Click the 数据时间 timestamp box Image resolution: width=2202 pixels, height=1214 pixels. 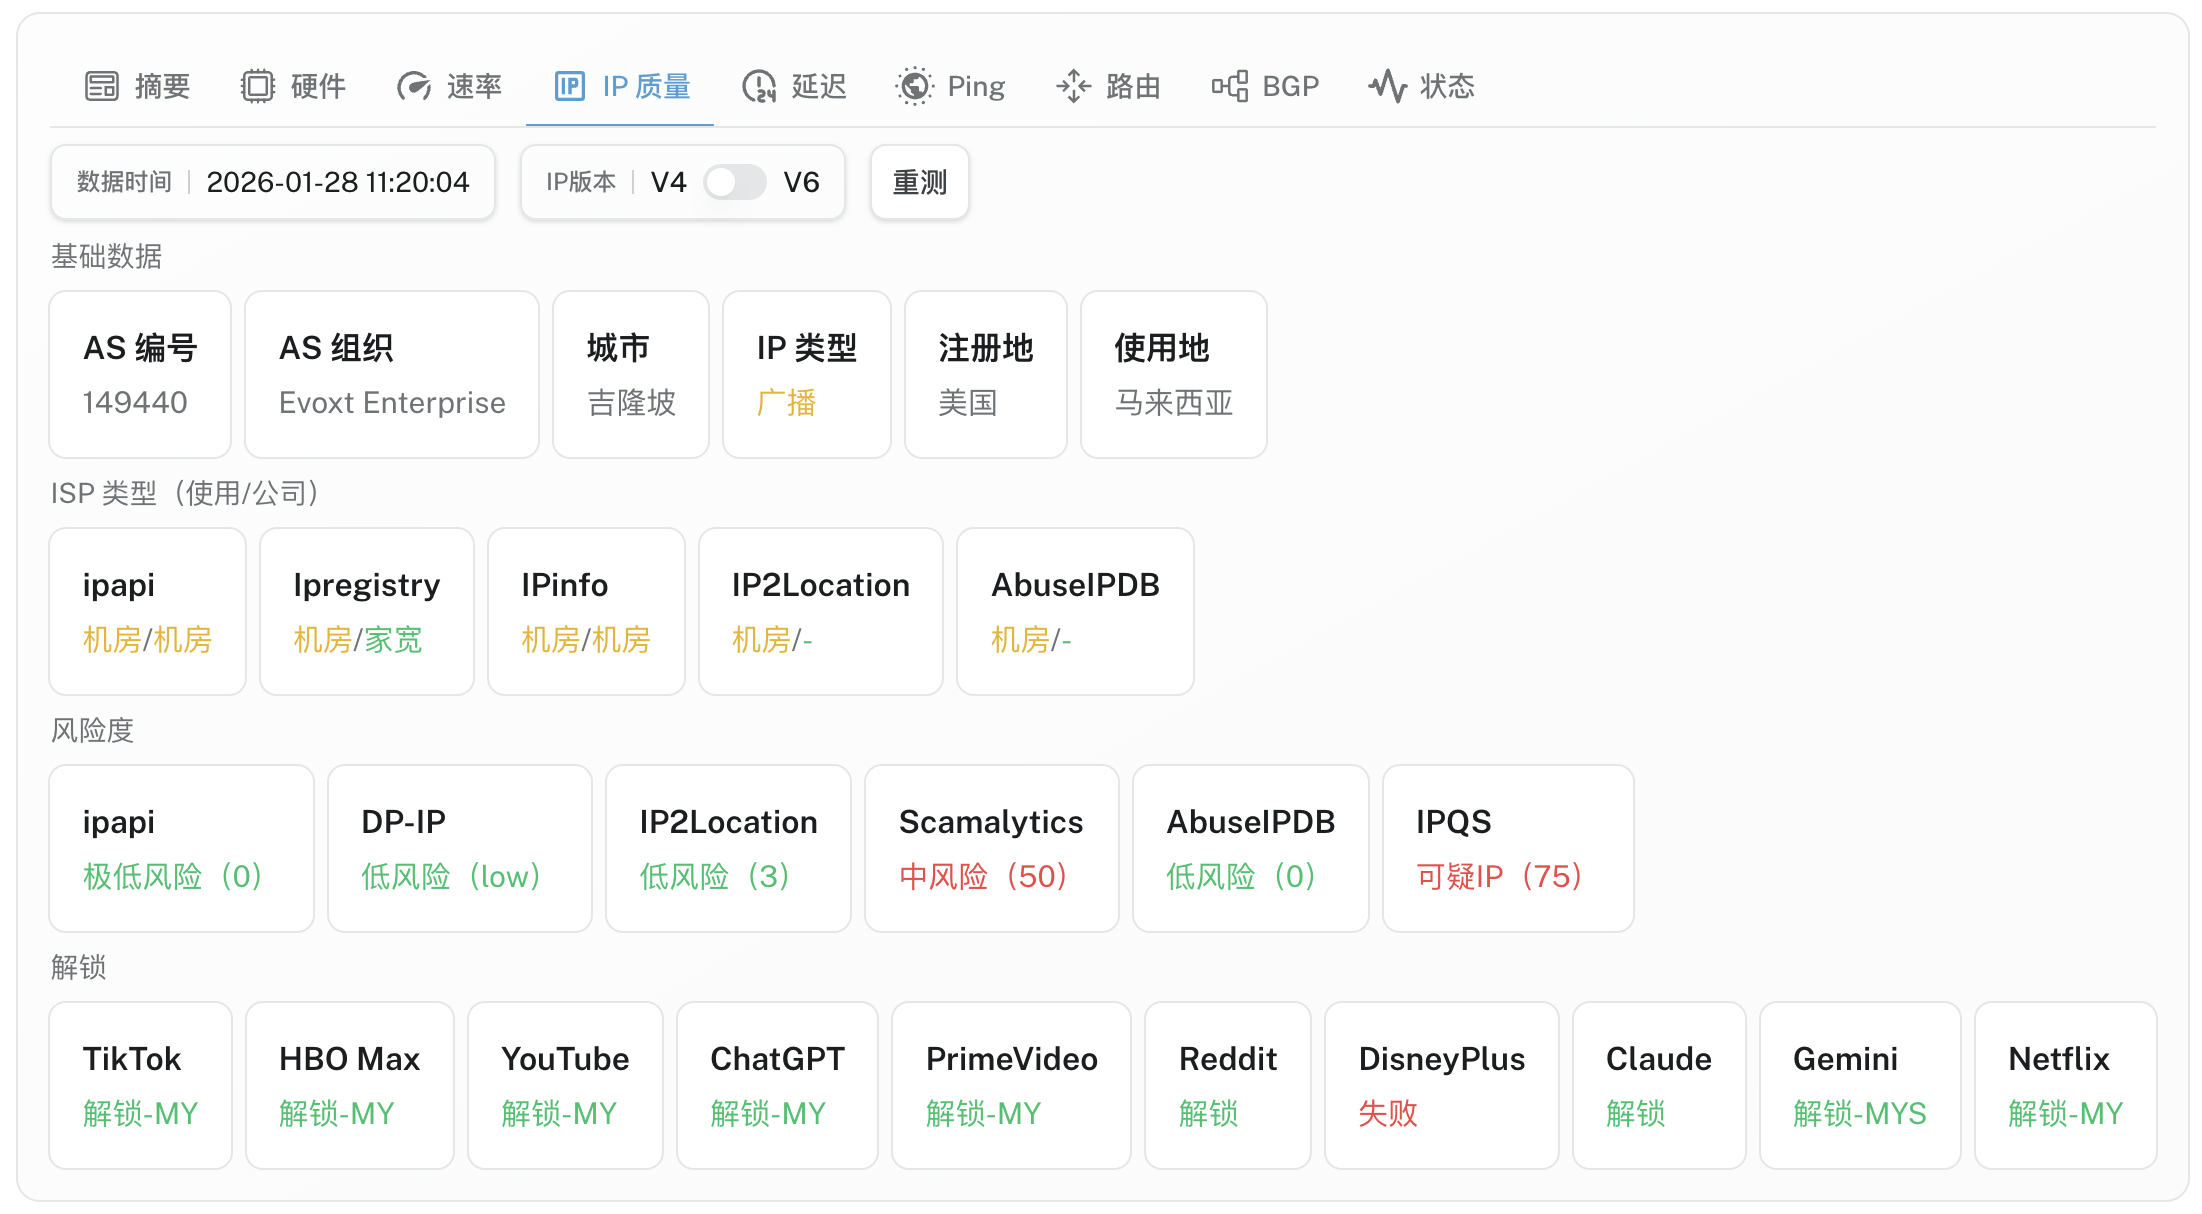pyautogui.click(x=273, y=183)
